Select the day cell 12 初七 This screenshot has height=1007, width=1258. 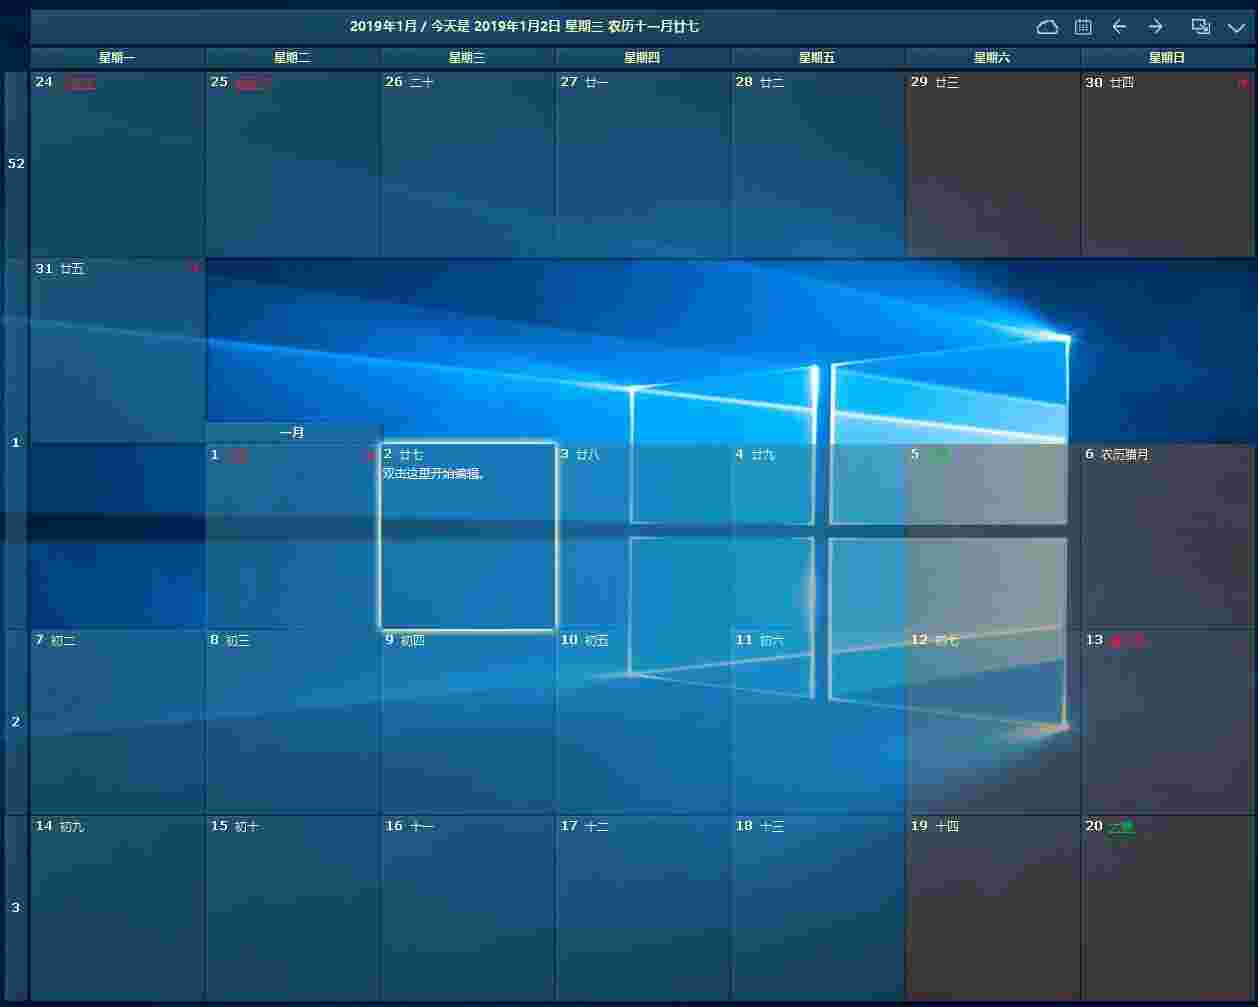[x=992, y=721]
